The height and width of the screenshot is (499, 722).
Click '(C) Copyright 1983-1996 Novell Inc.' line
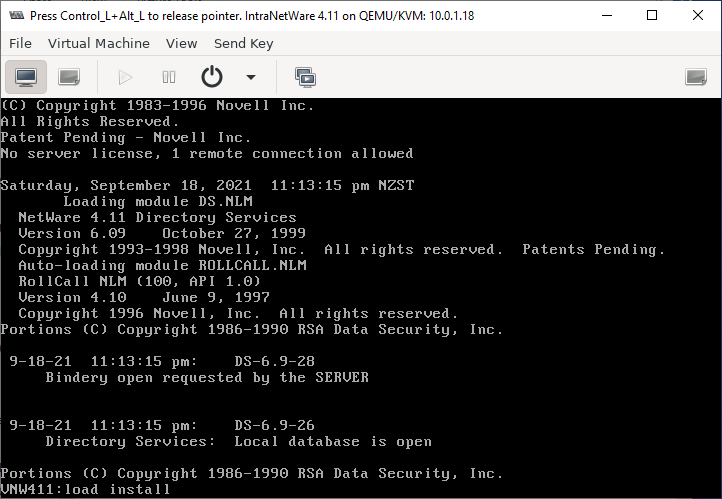click(x=157, y=105)
